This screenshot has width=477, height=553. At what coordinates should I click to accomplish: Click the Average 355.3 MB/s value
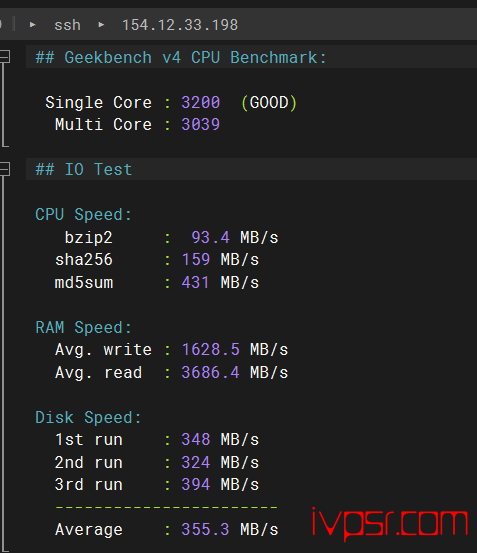[x=230, y=529]
